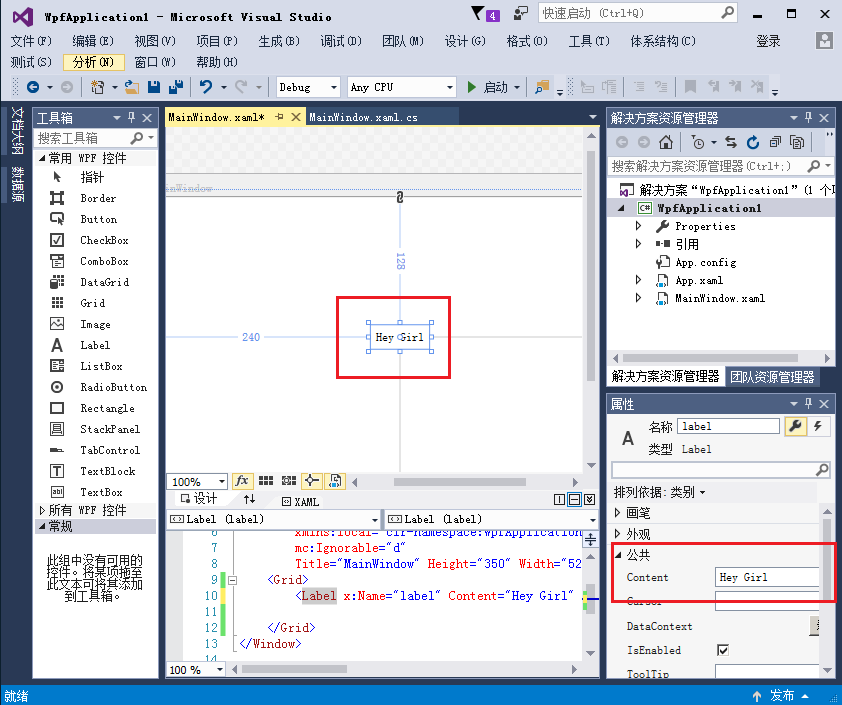Viewport: 842px width, 705px height.
Task: Open the Properties wrench tab in the properties panel
Action: pos(795,426)
